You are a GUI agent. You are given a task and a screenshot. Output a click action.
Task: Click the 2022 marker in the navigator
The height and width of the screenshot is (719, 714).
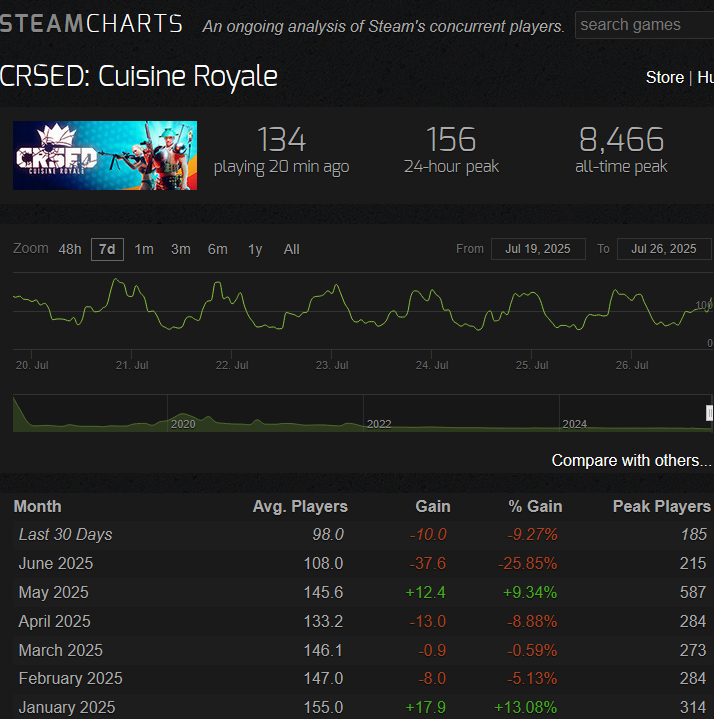[x=379, y=424]
